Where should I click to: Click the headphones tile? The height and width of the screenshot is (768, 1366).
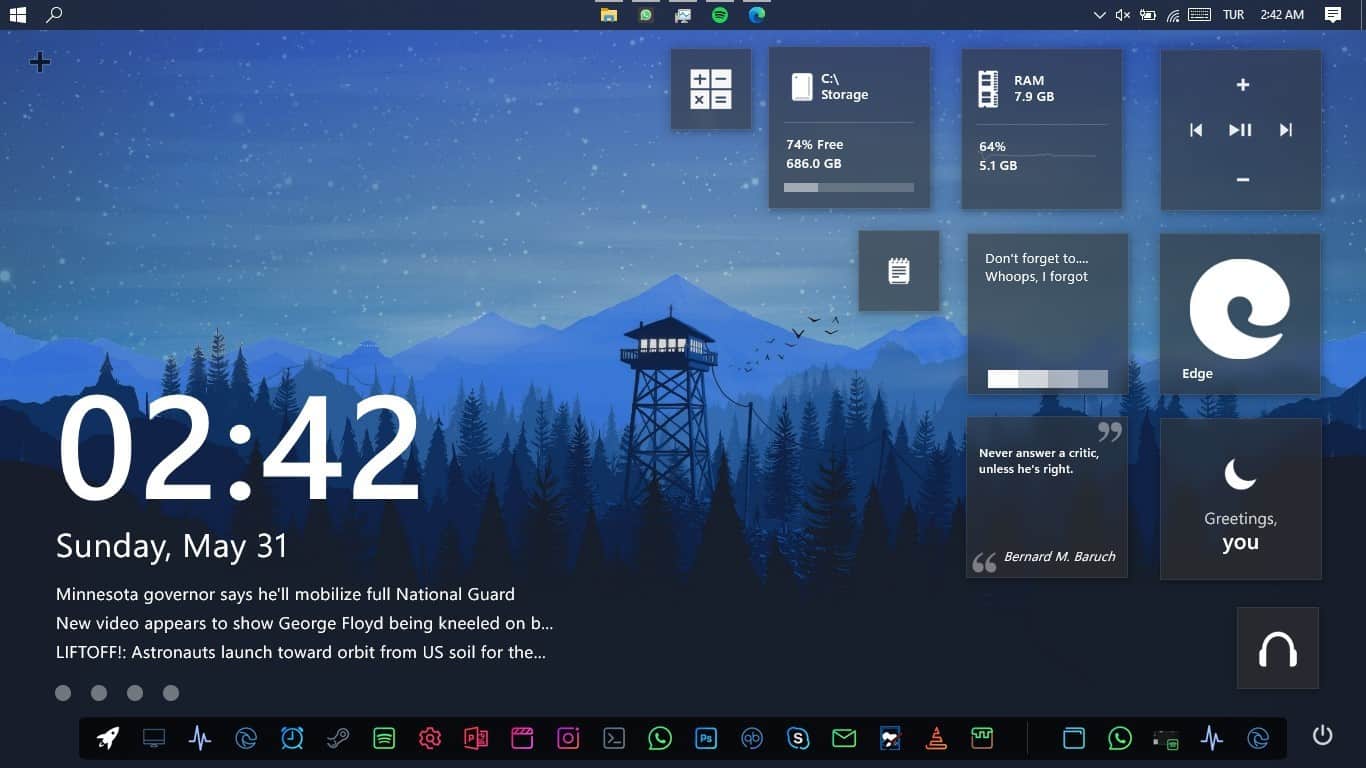[x=1278, y=648]
